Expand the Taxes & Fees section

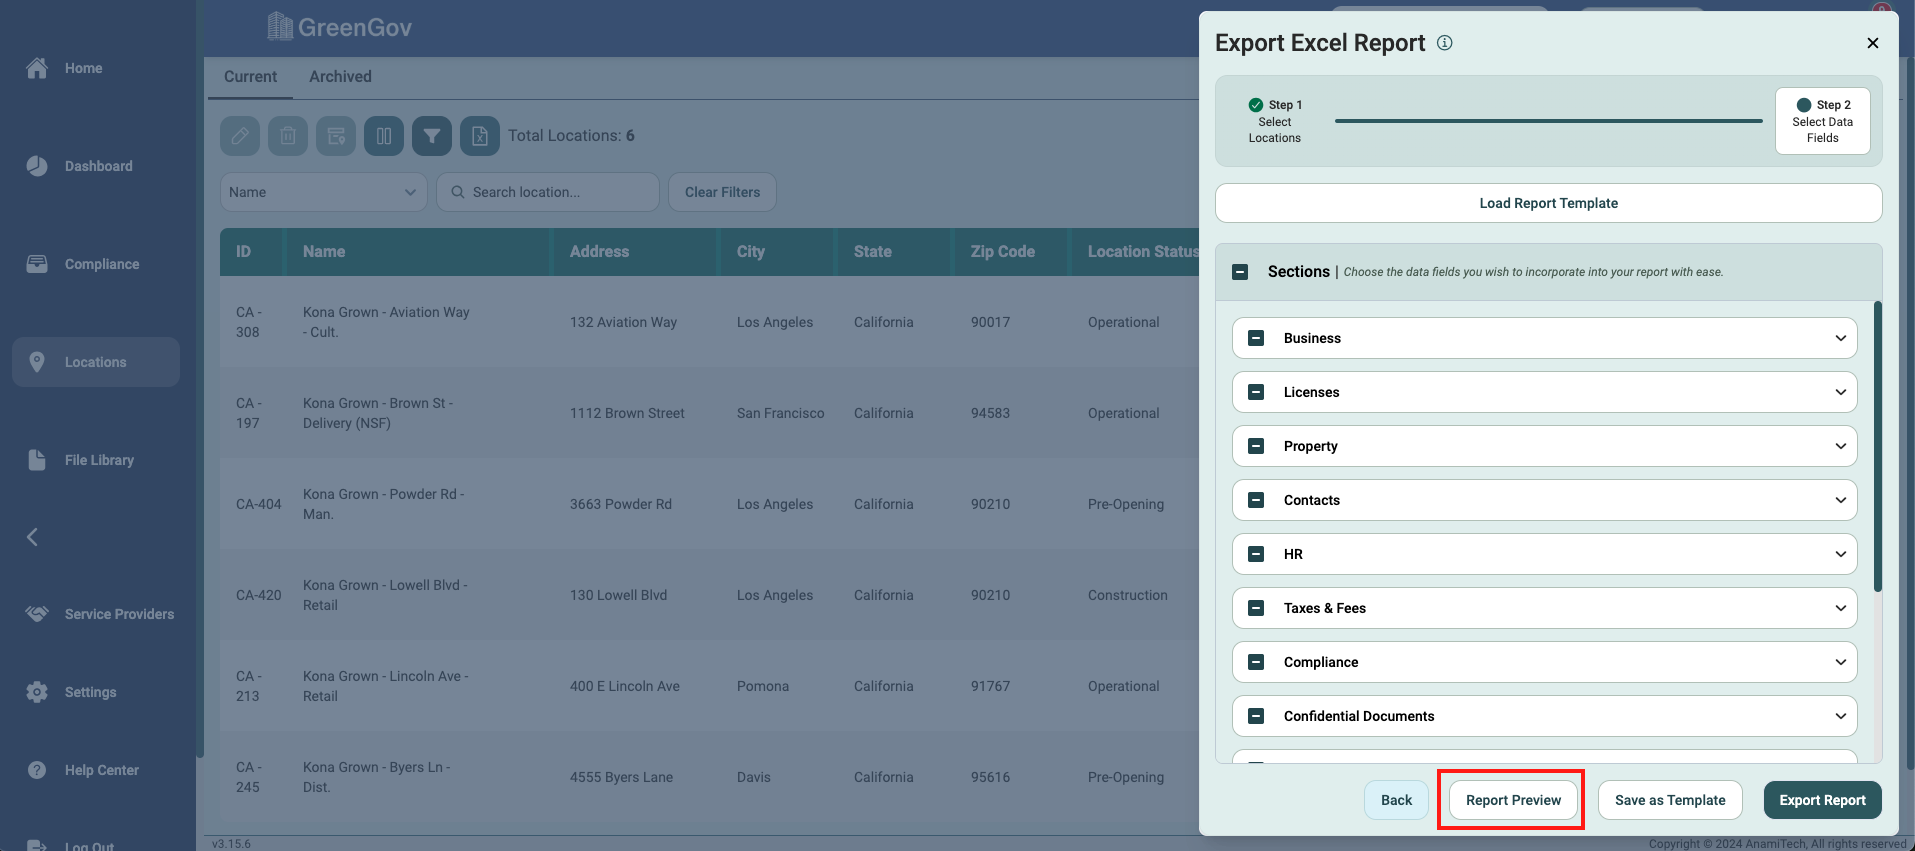coord(1840,608)
